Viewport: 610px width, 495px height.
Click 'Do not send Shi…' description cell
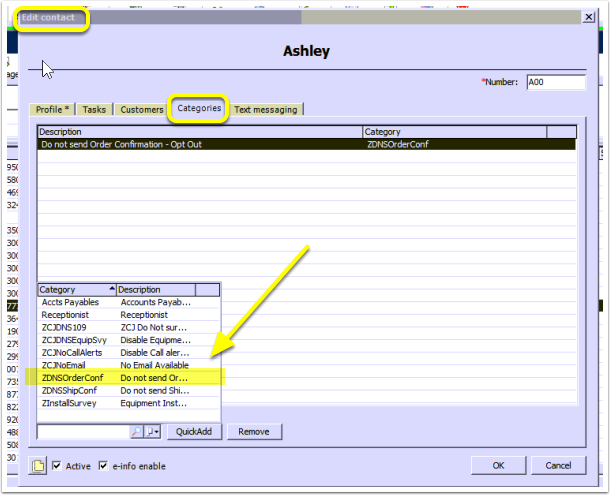pyautogui.click(x=155, y=390)
